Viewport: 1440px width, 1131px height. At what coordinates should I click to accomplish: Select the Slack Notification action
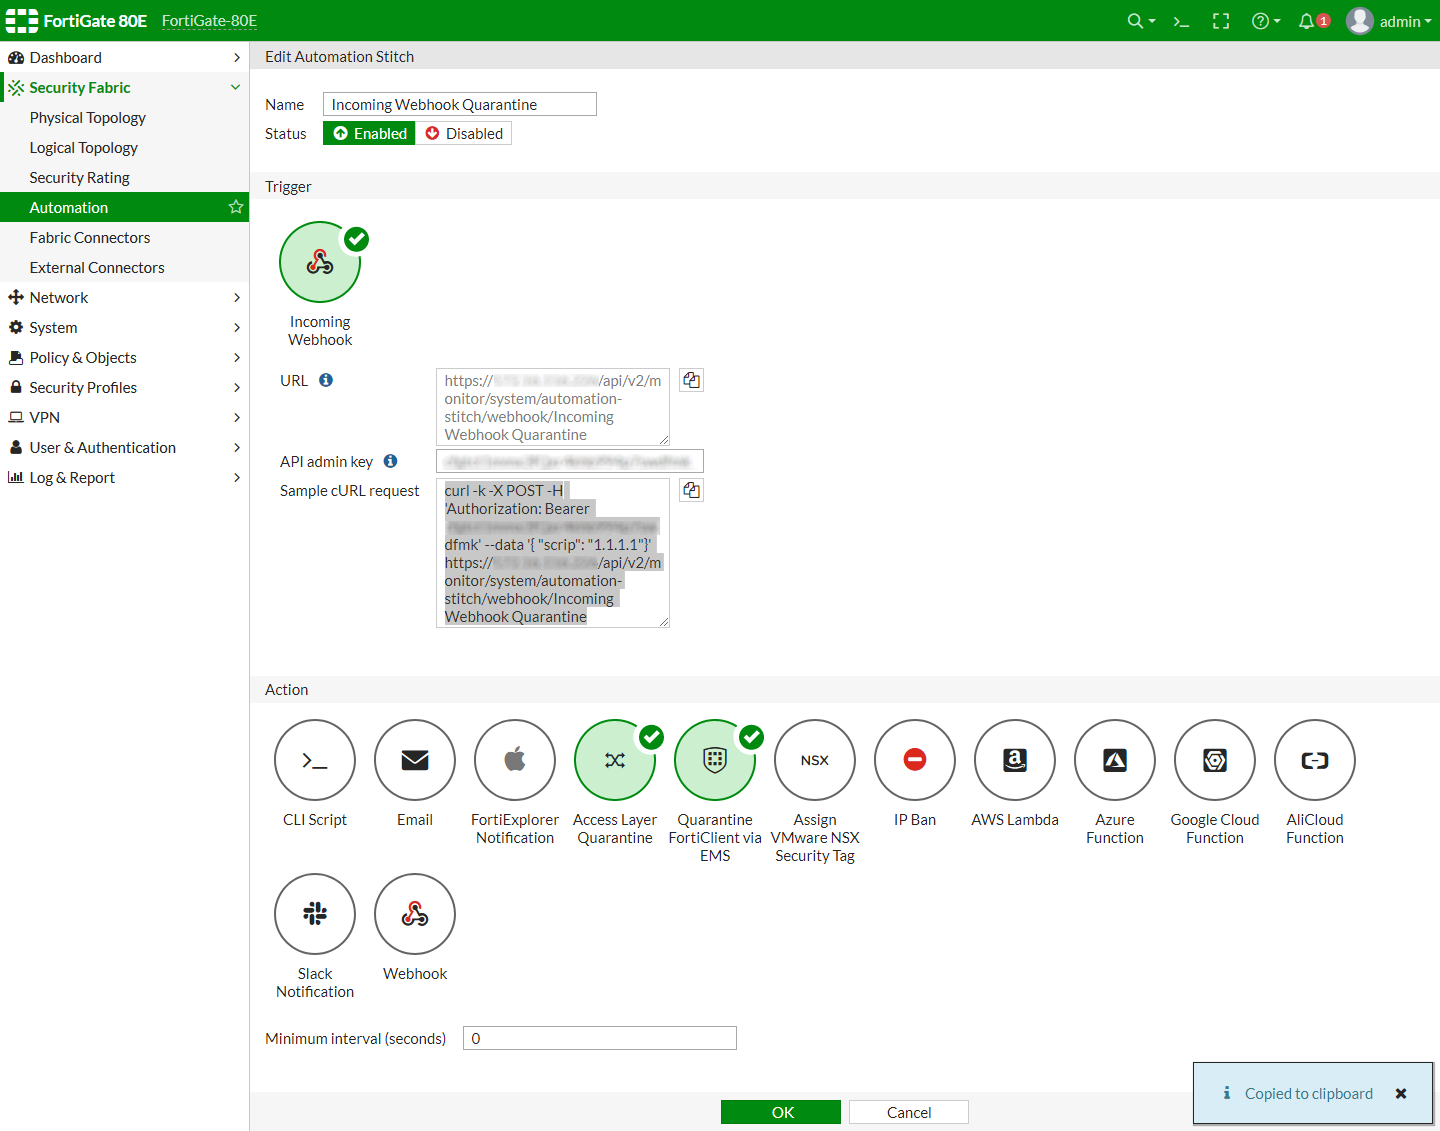[315, 914]
